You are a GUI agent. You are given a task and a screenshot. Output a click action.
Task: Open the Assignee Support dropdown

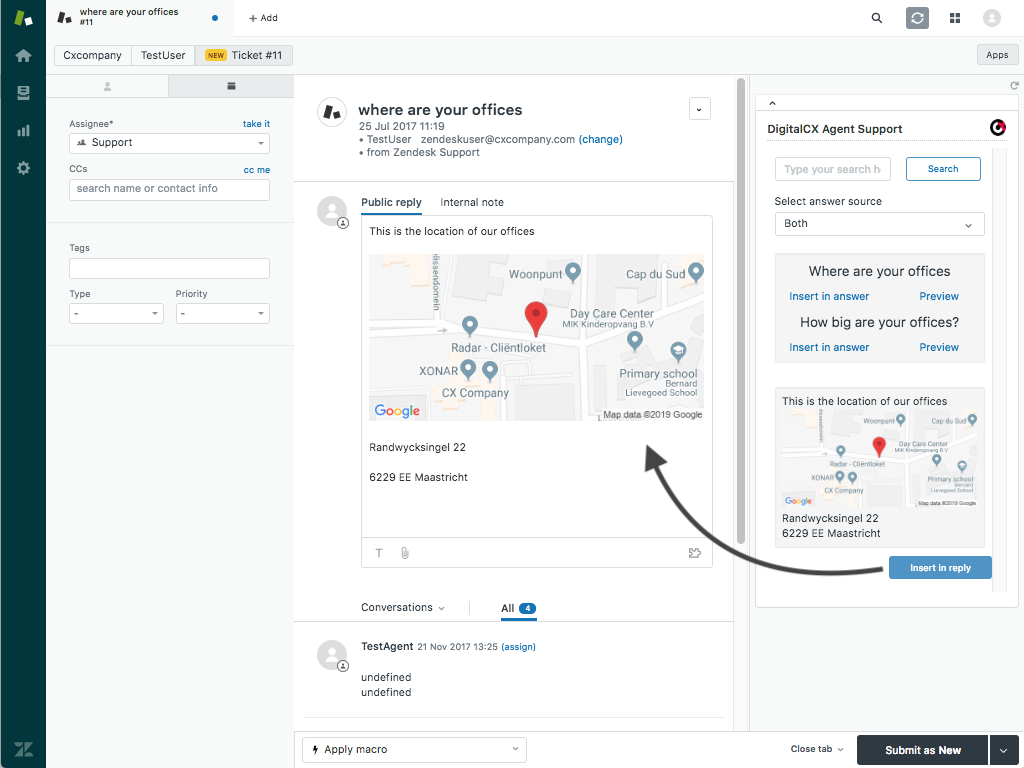pos(169,143)
